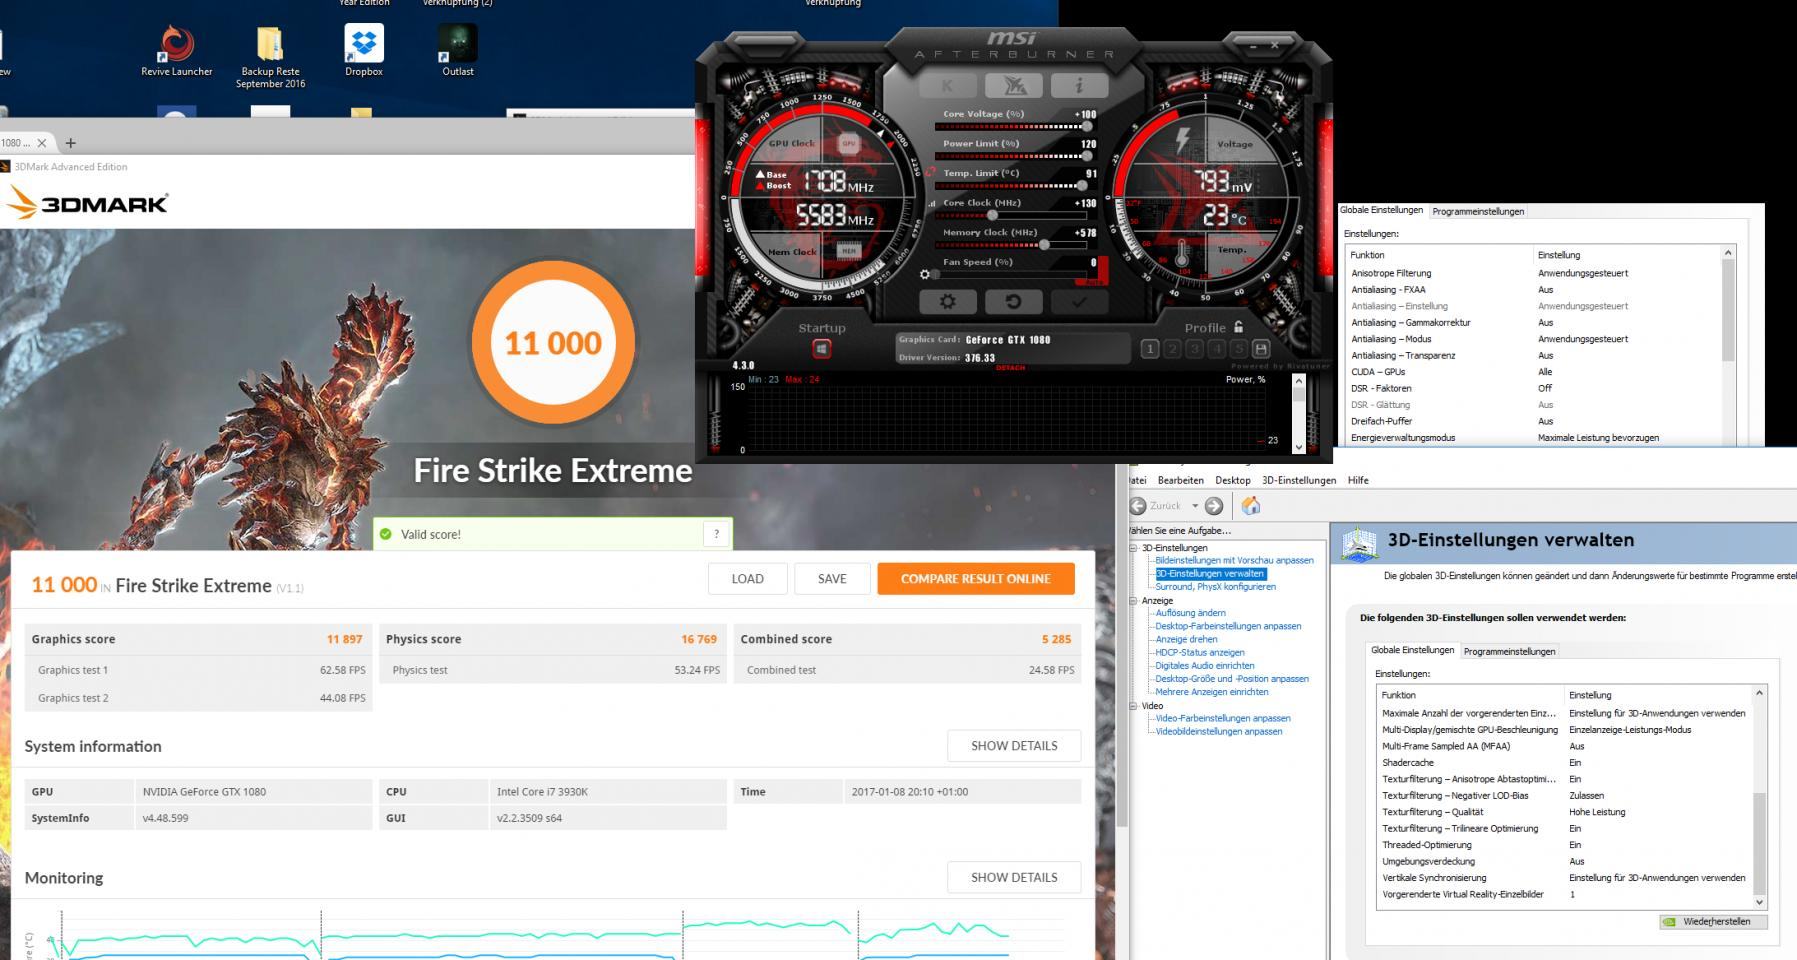This screenshot has width=1797, height=960.
Task: Reset Afterburner settings with the circular arrow
Action: [x=1013, y=301]
